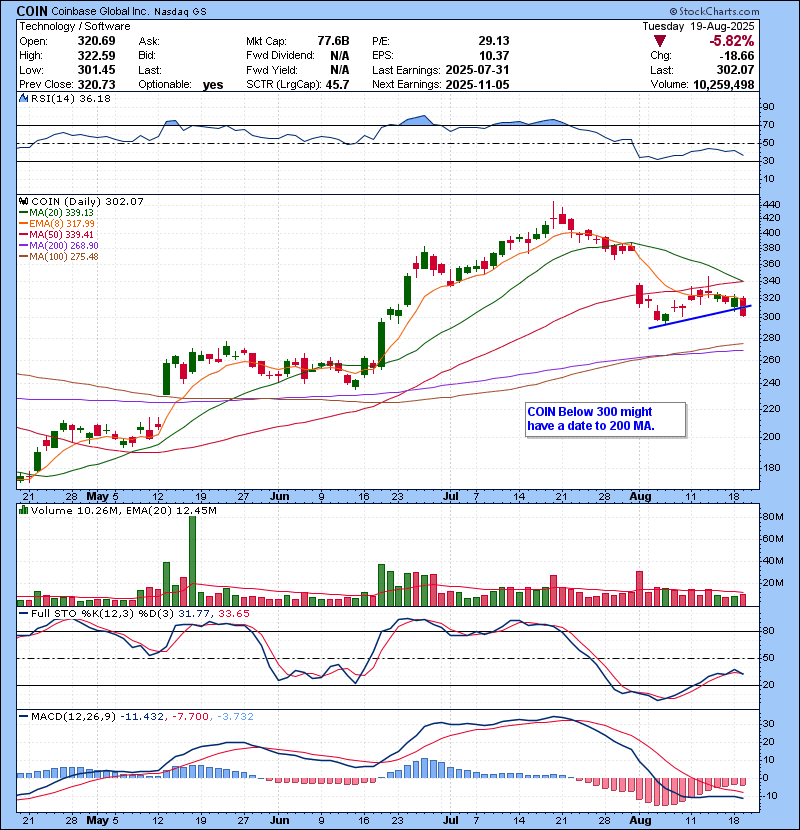Image resolution: width=800 pixels, height=830 pixels.
Task: Click the MA(100) 275.48 legend entry
Action: [x=58, y=257]
